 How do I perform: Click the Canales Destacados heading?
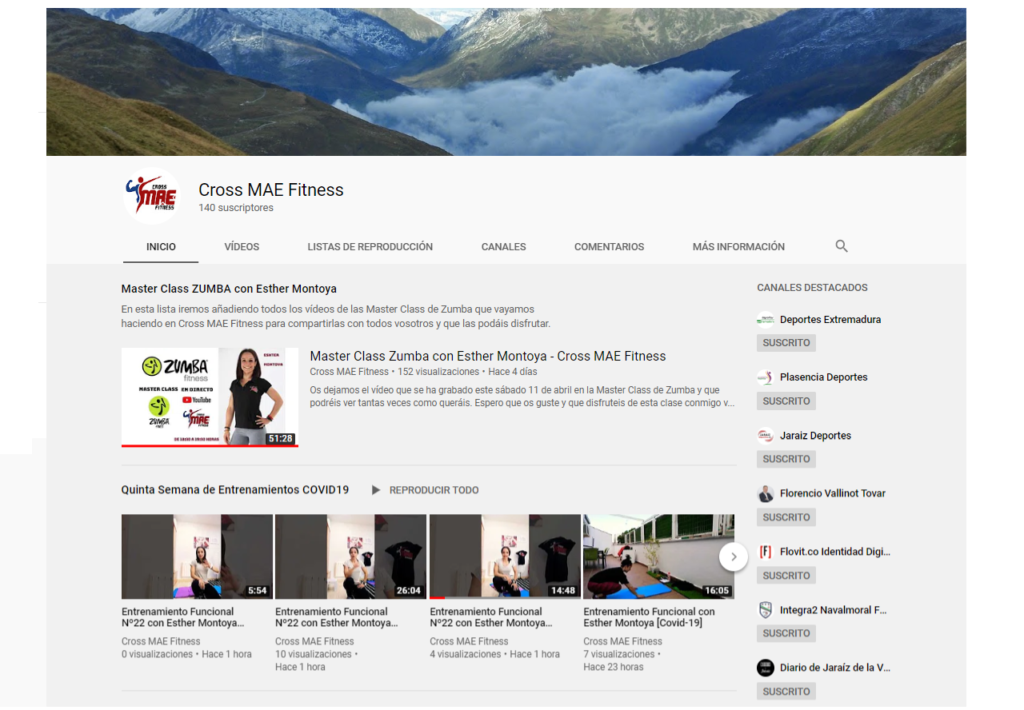pos(812,287)
